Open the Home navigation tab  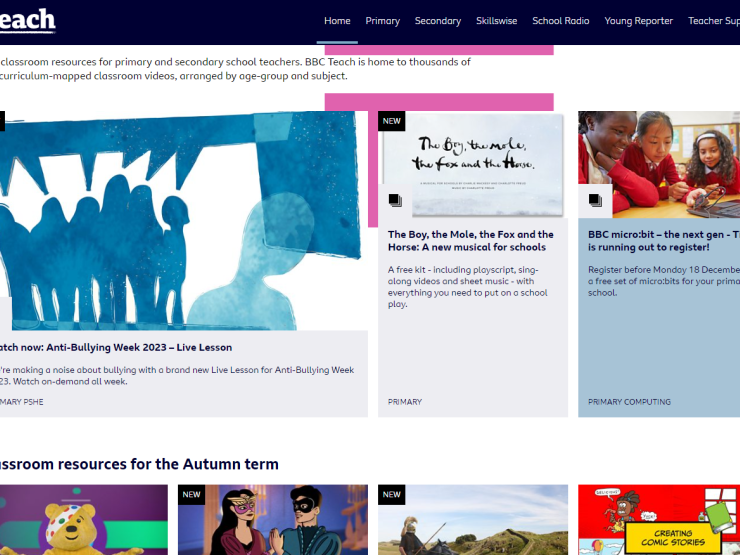[337, 21]
